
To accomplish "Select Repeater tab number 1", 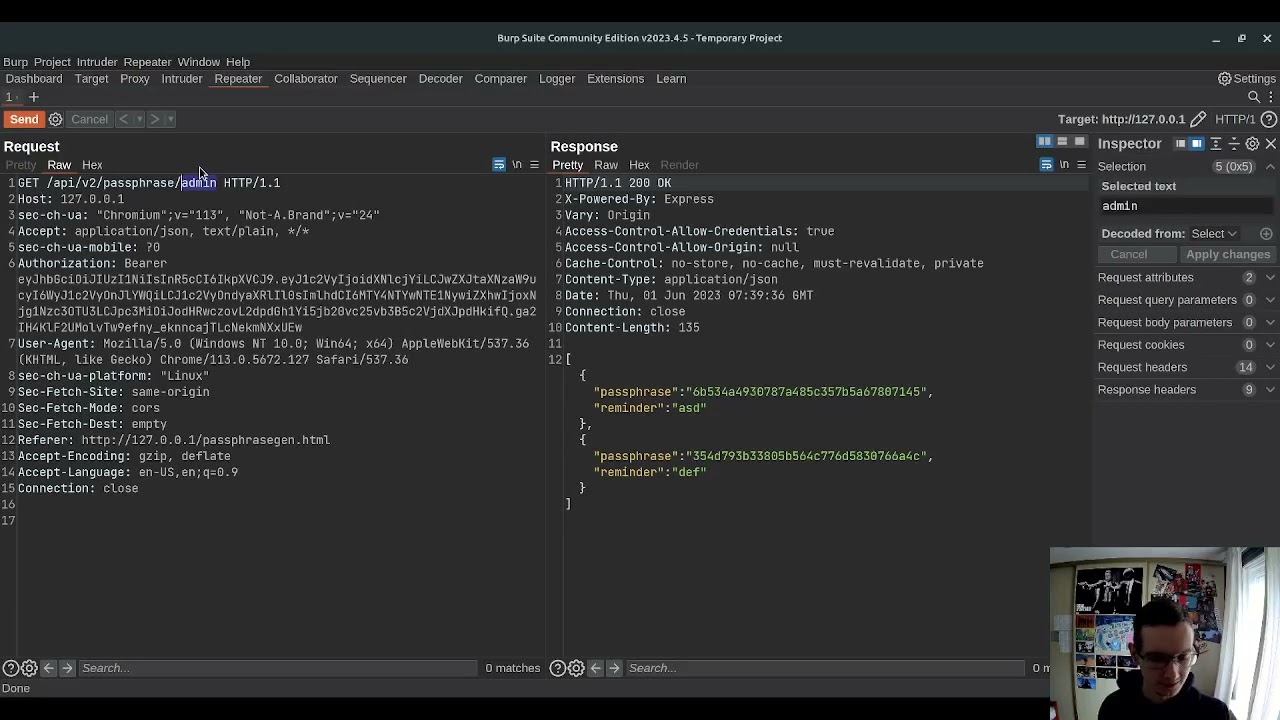I will (9, 97).
